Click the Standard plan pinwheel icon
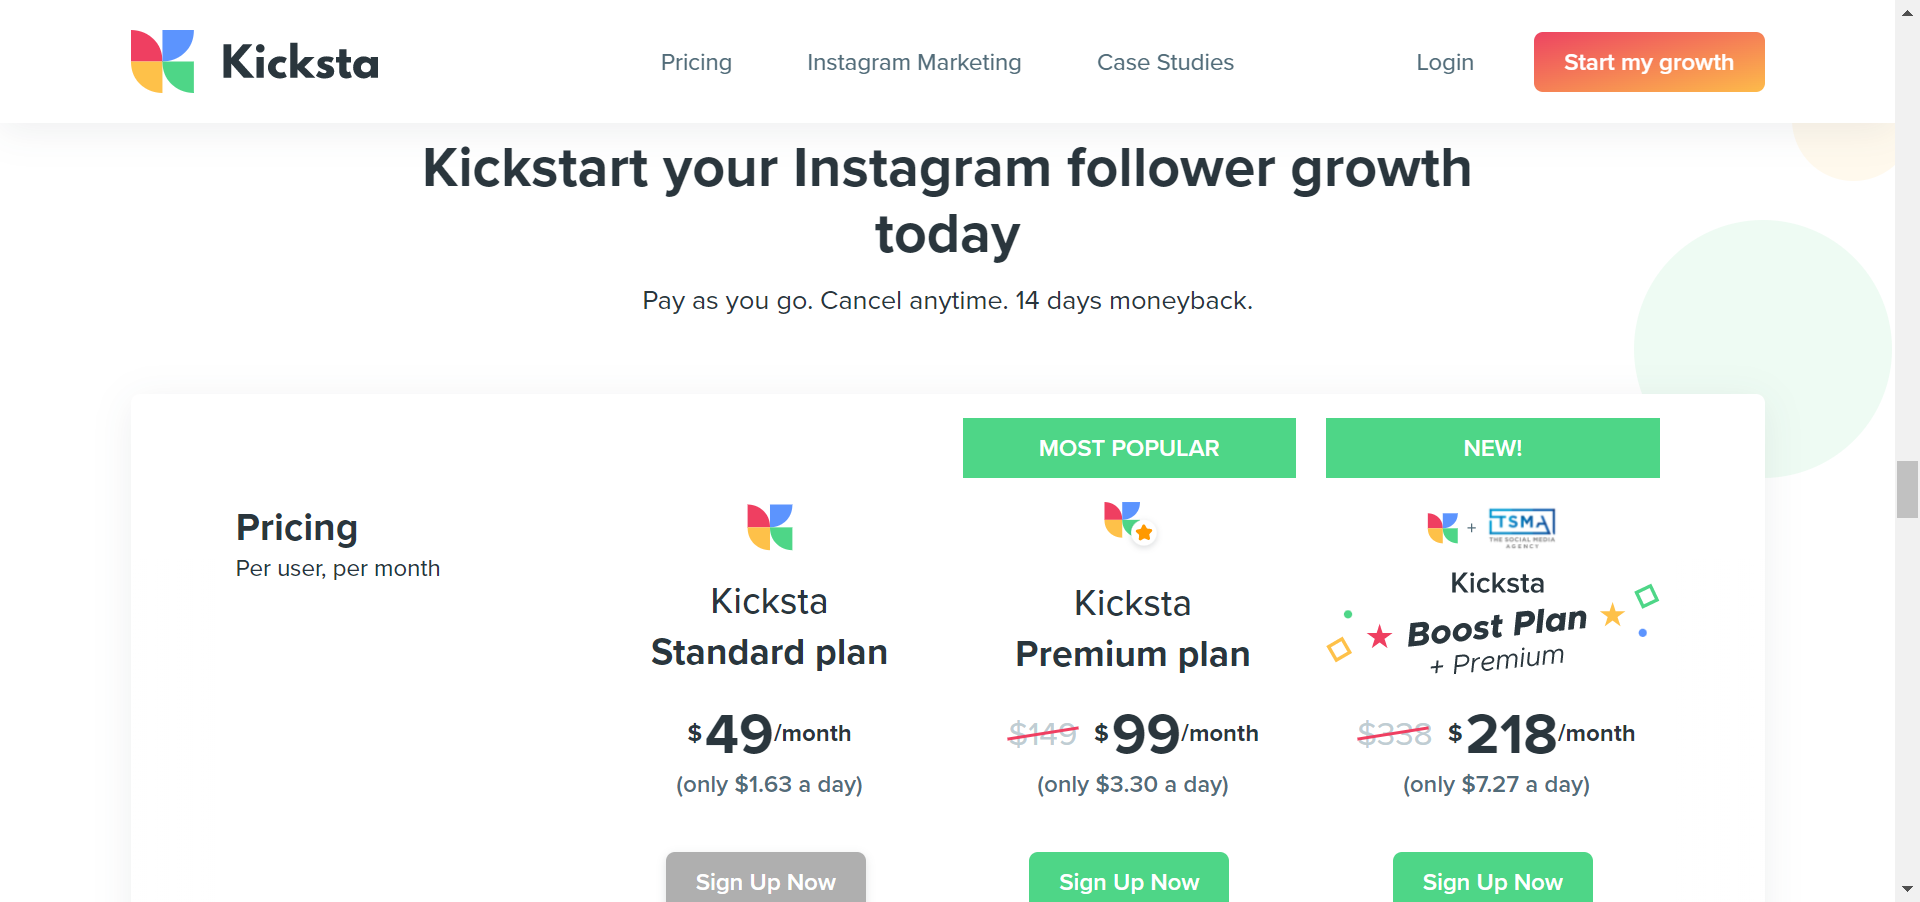 point(769,527)
